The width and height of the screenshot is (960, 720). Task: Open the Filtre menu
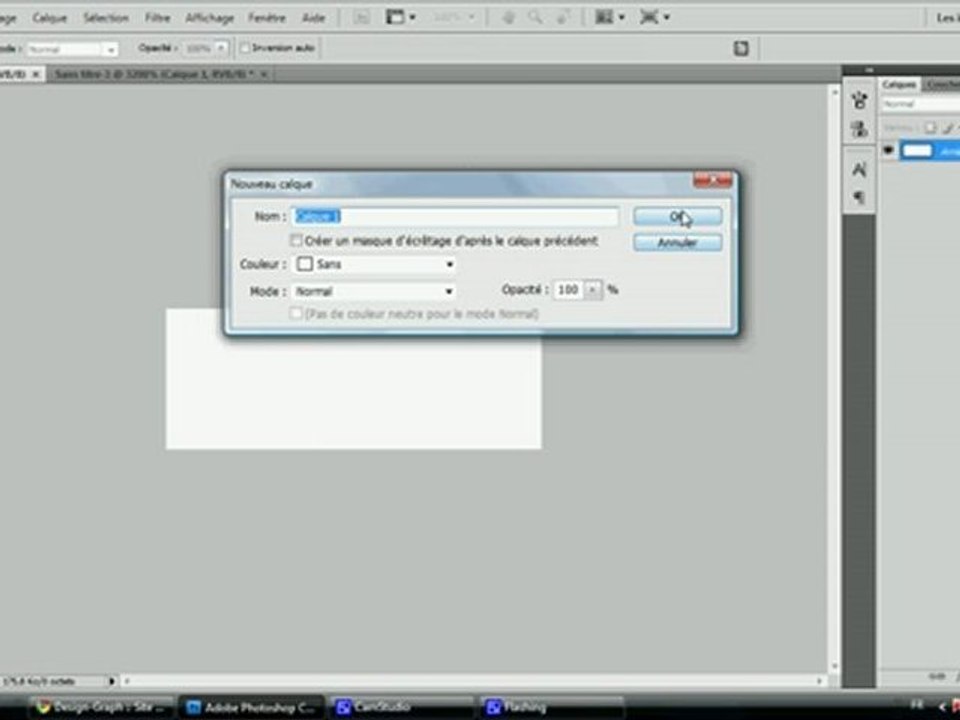click(x=157, y=18)
